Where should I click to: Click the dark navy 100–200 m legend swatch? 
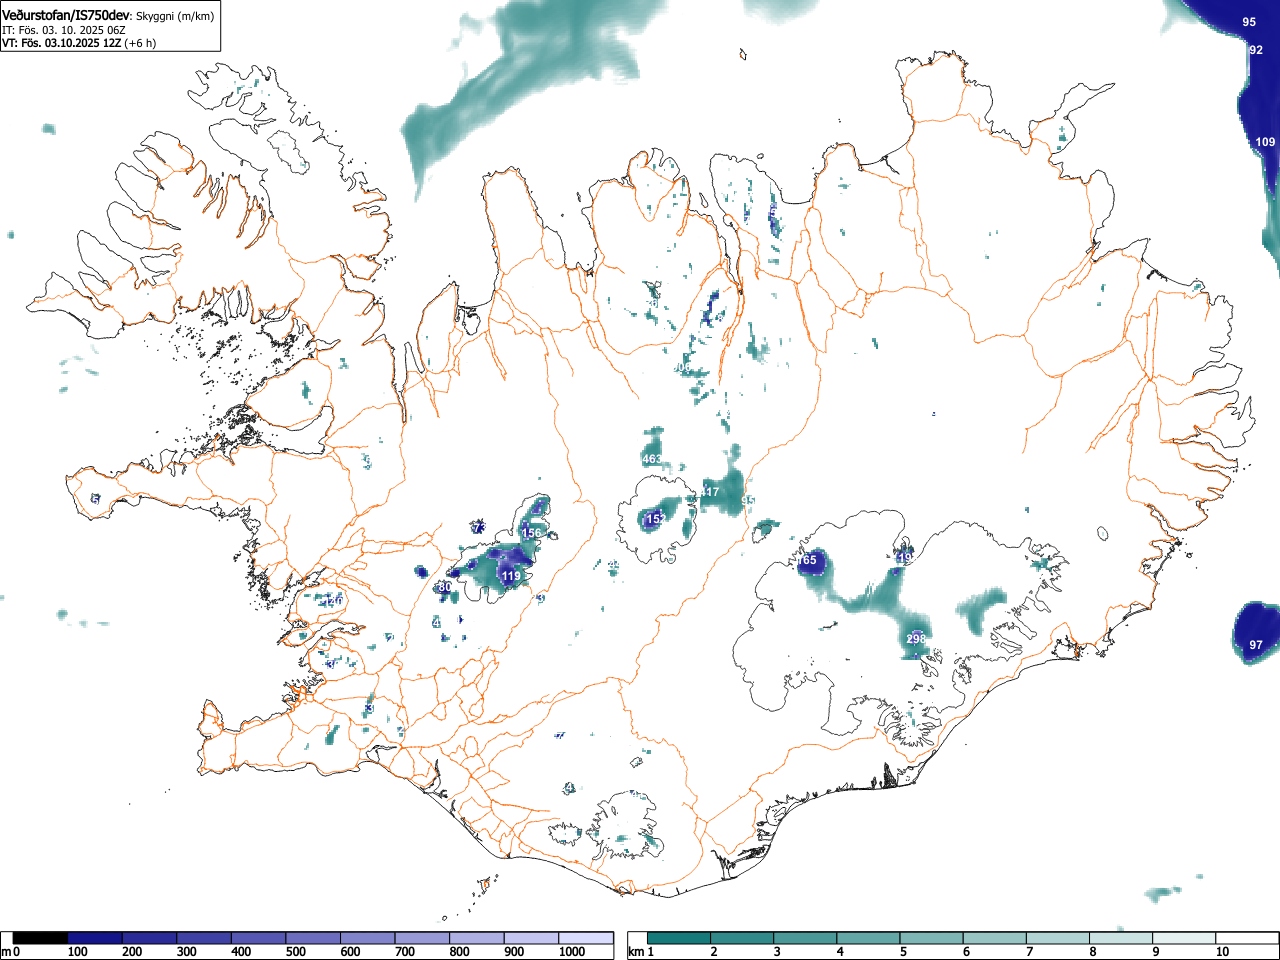click(95, 938)
